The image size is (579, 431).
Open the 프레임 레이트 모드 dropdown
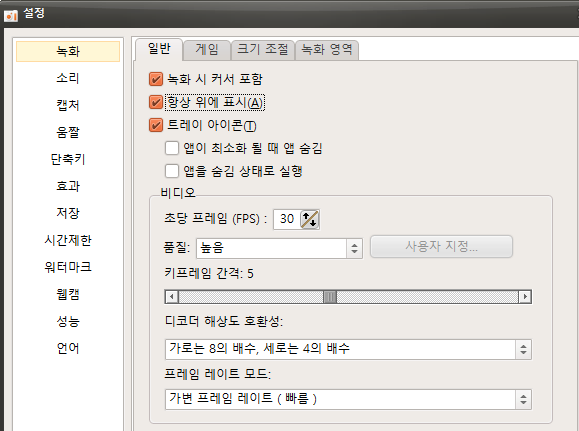[348, 399]
